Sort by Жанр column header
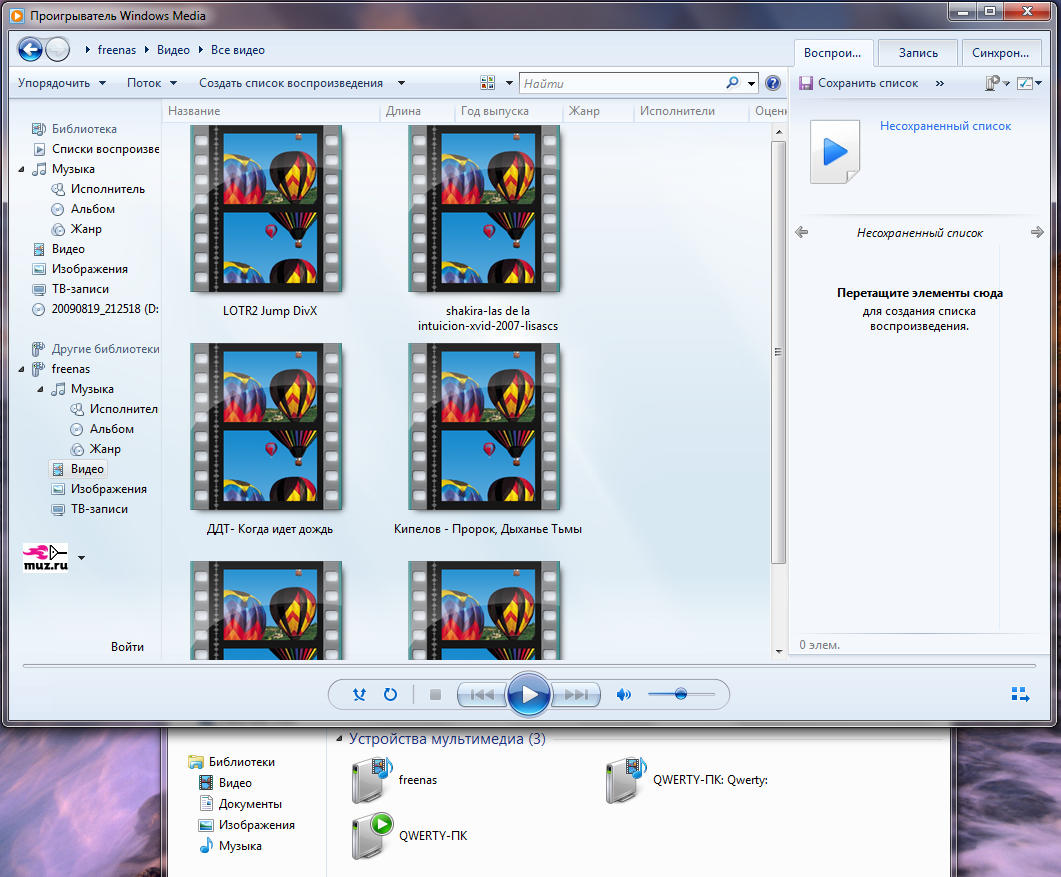The height and width of the screenshot is (877, 1061). 597,111
